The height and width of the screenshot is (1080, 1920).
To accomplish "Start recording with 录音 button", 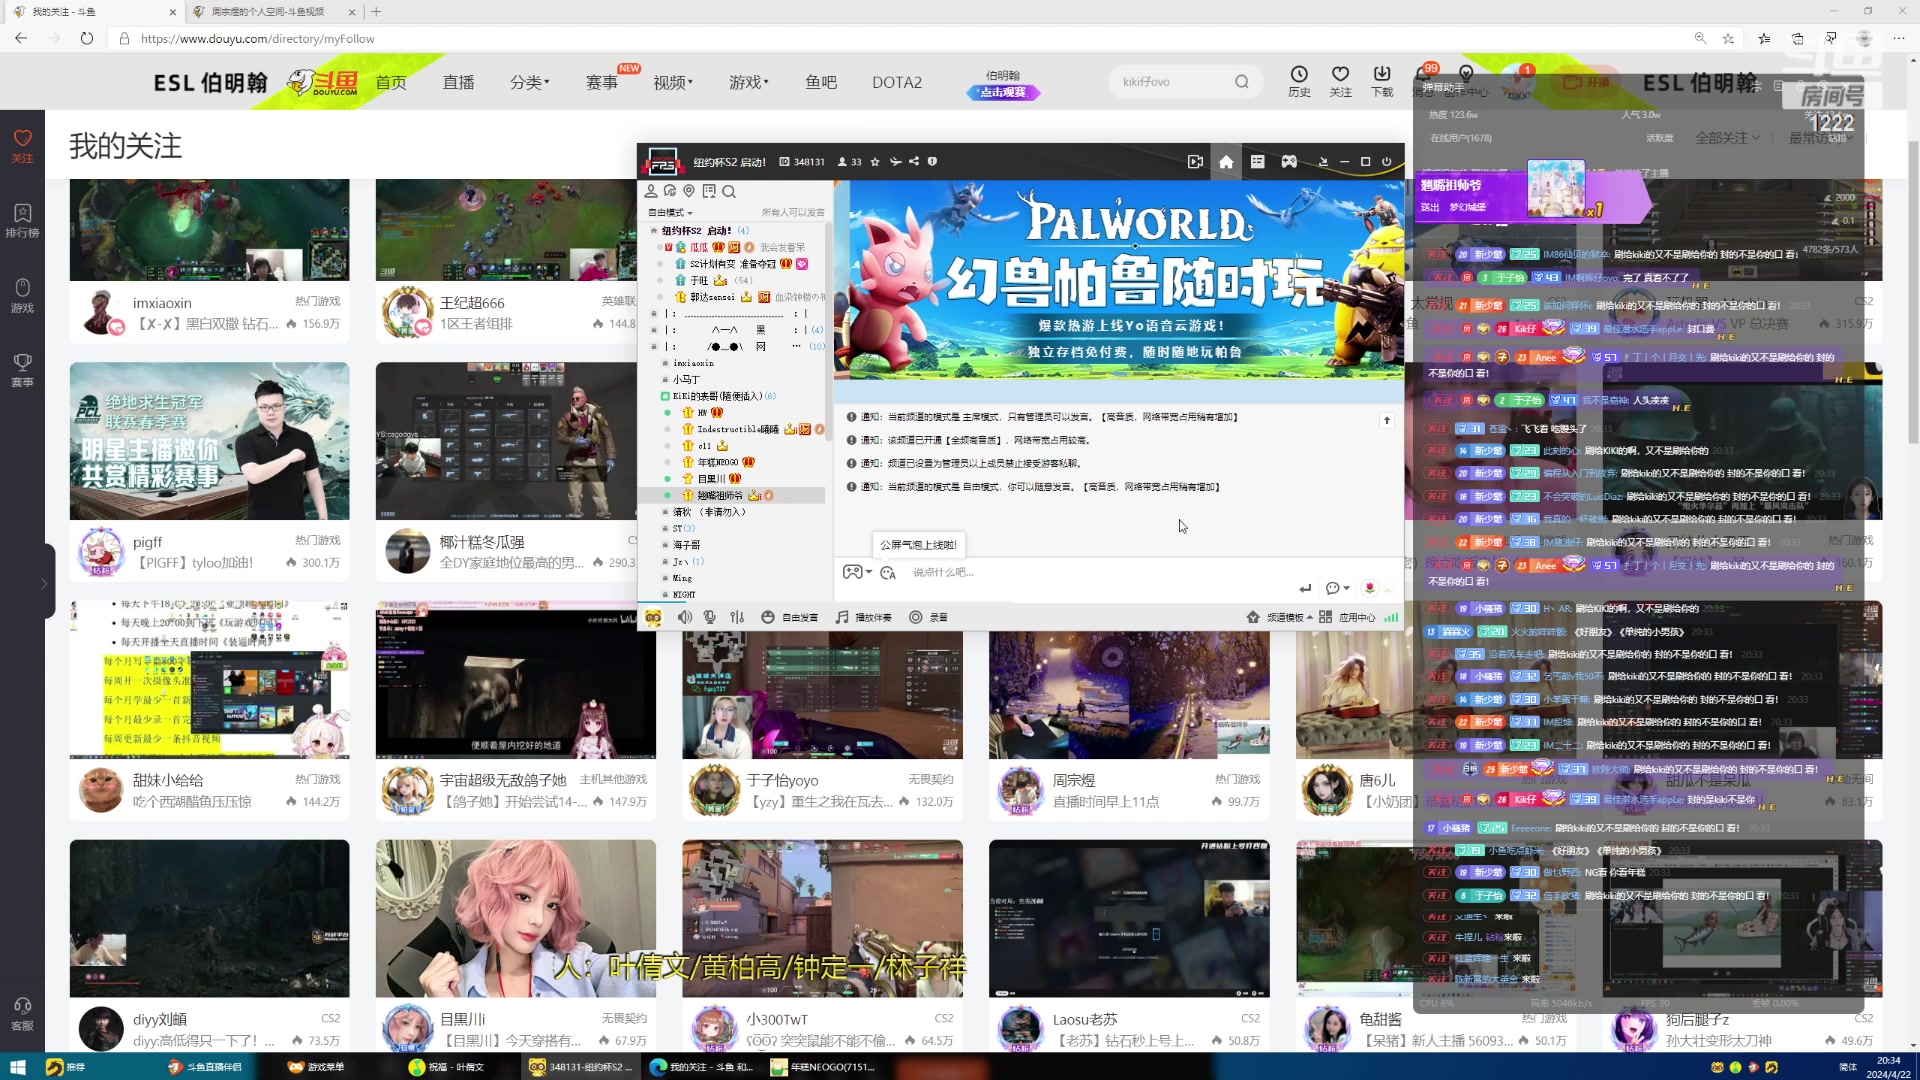I will pos(928,617).
